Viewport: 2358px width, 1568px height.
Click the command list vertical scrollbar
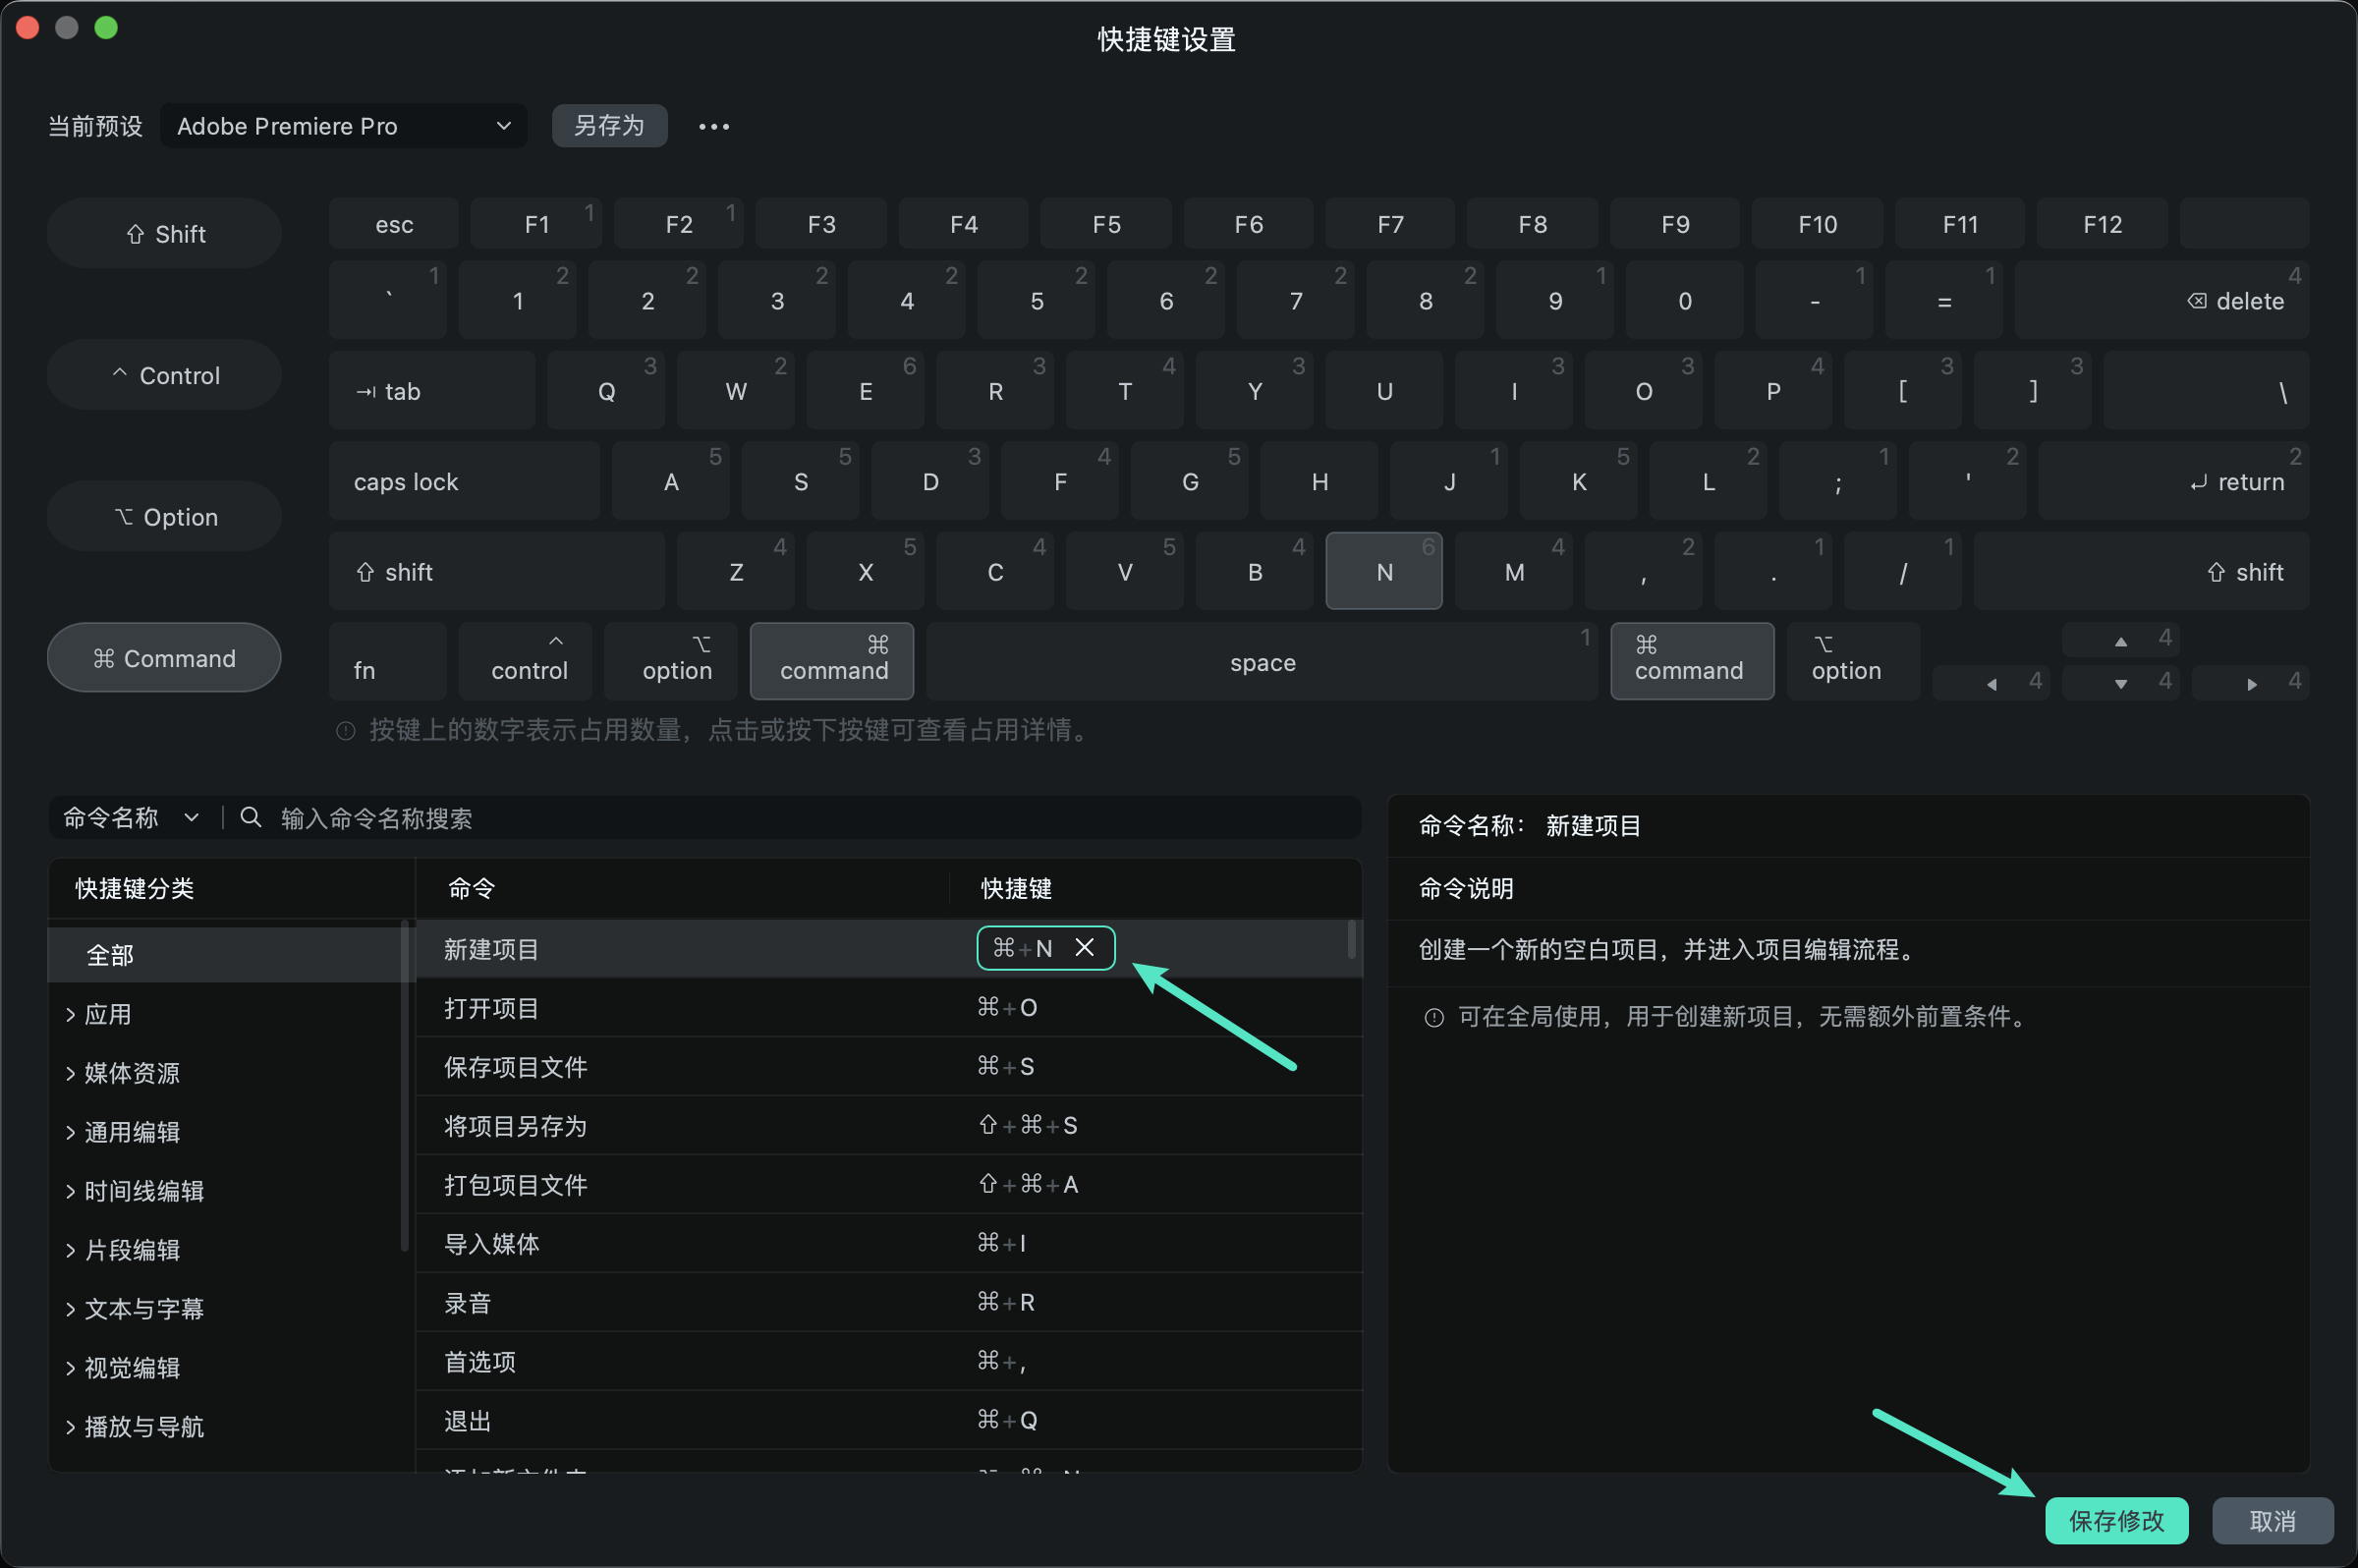(1352, 940)
